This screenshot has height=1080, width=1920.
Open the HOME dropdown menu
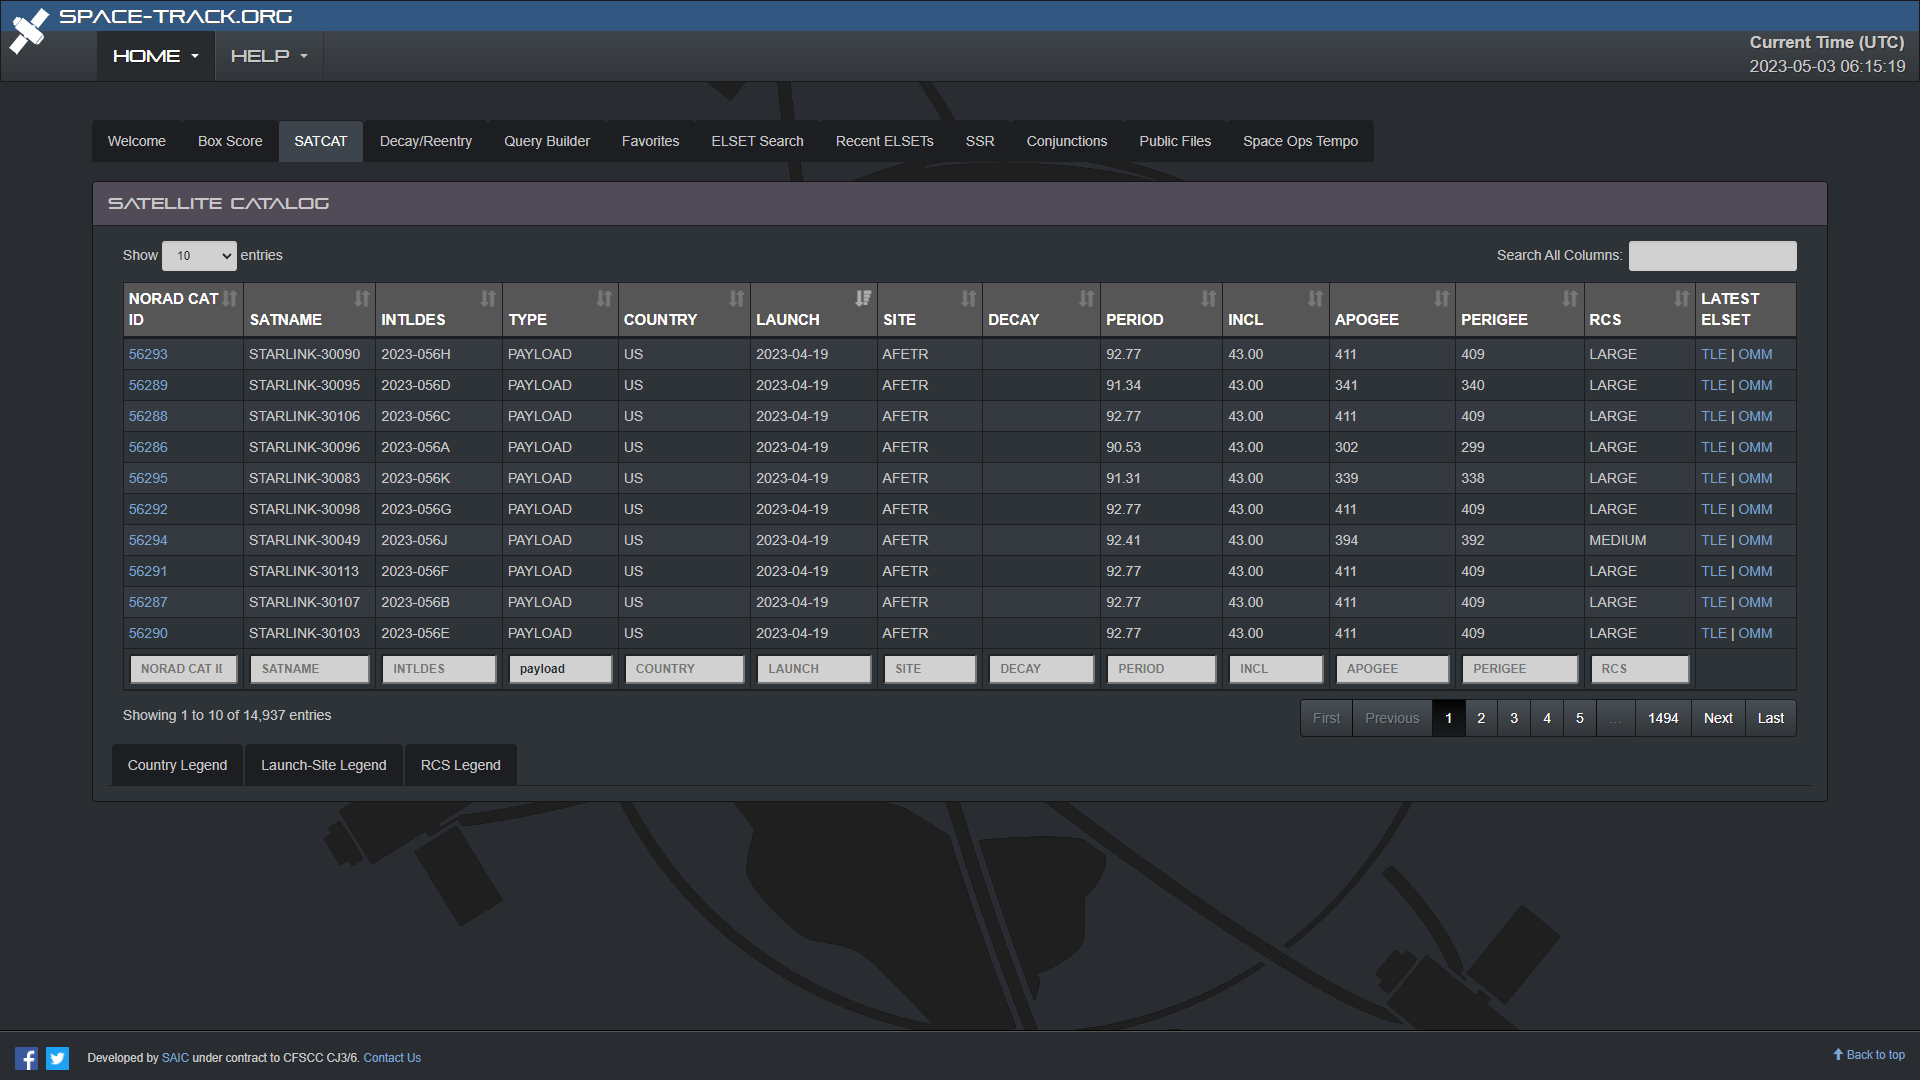pyautogui.click(x=155, y=56)
